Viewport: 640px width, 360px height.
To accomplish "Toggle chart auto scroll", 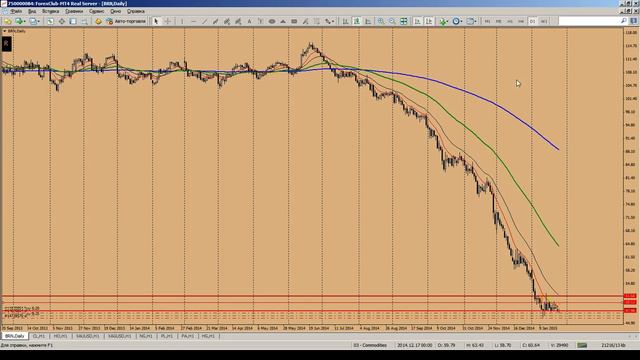I will pyautogui.click(x=417, y=21).
